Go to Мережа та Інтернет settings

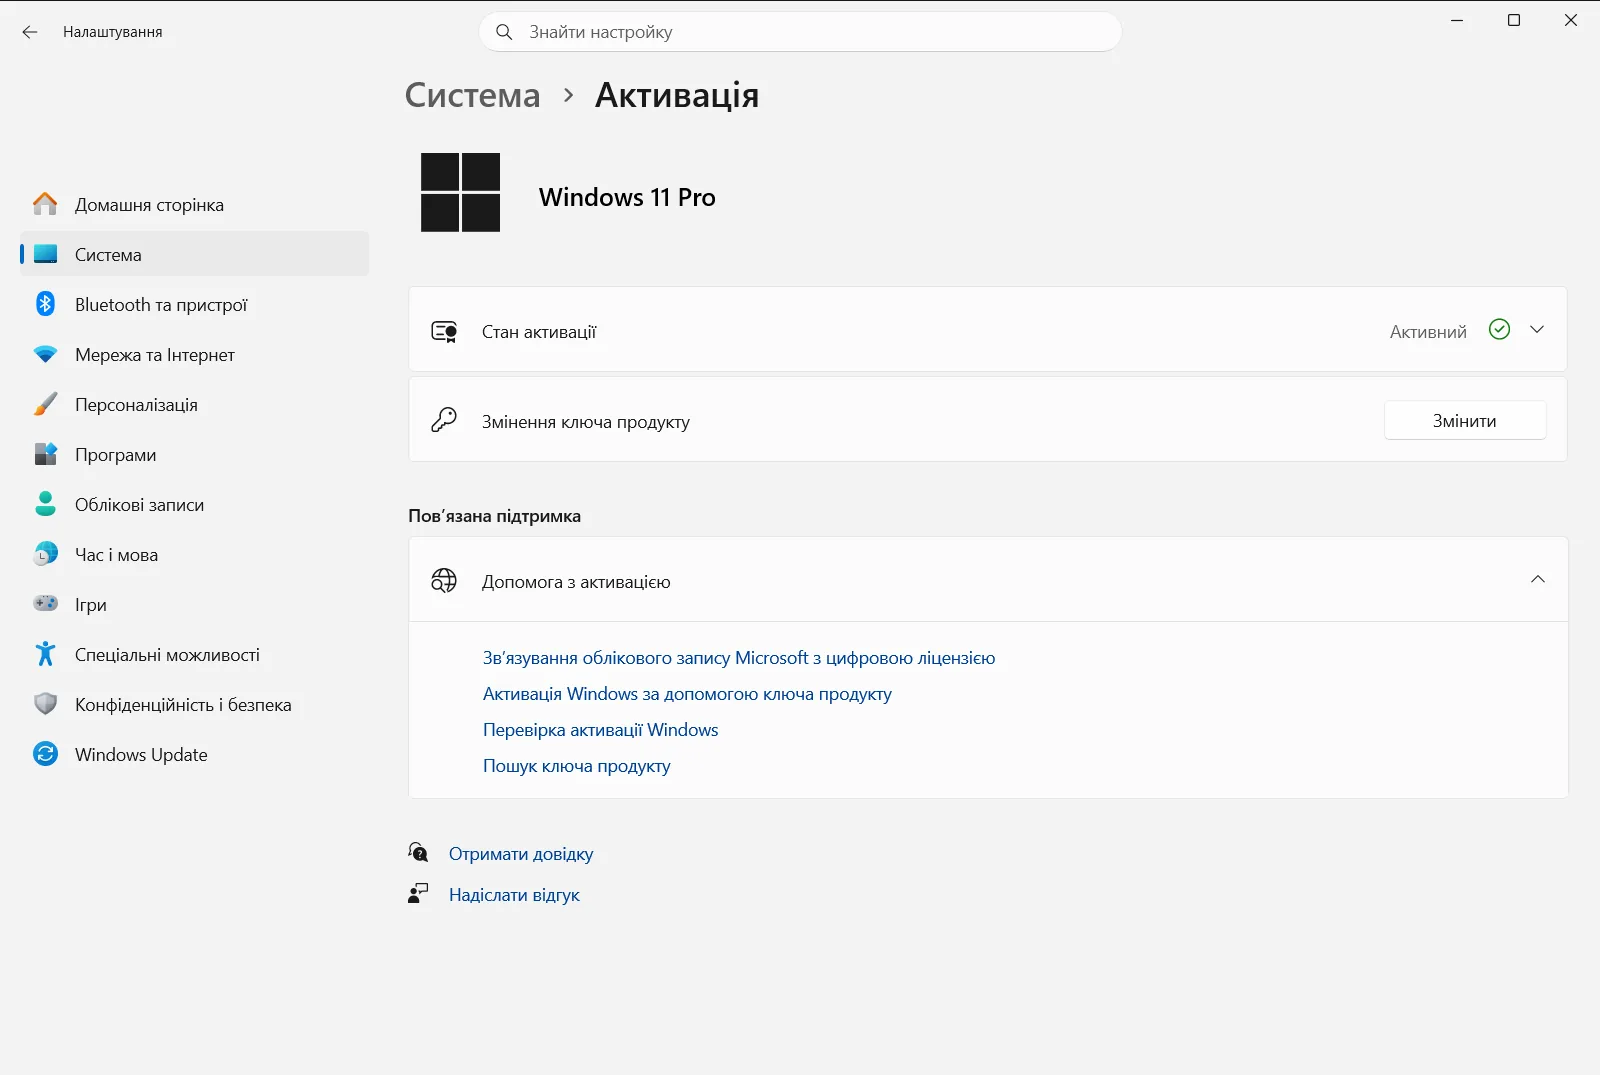(195, 354)
